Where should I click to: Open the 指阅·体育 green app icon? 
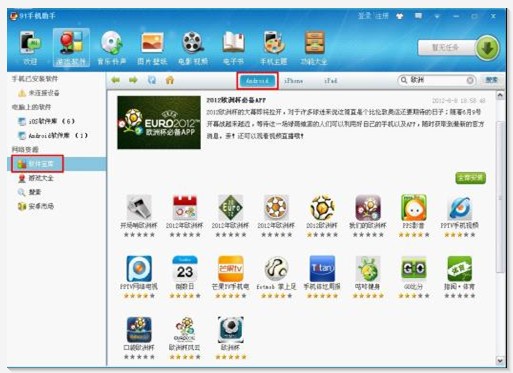(460, 269)
